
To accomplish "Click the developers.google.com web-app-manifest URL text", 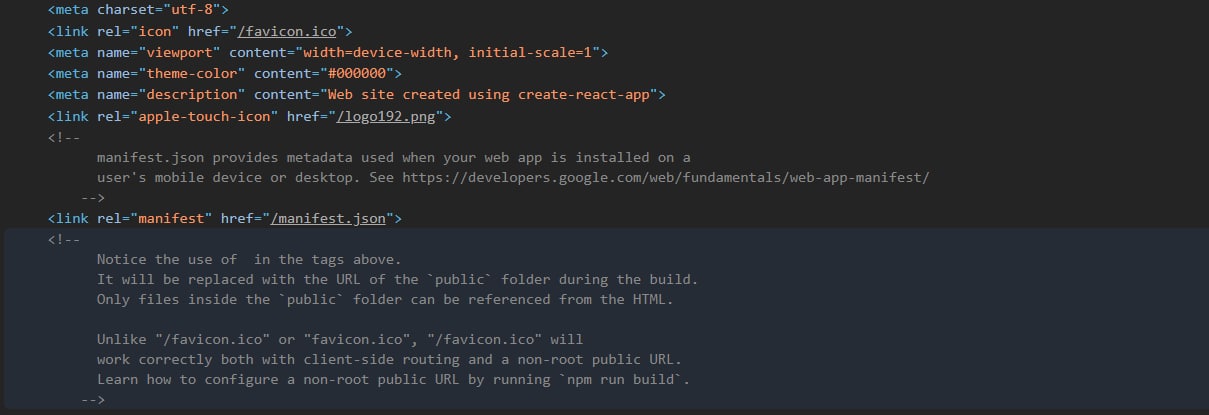I will pos(666,178).
